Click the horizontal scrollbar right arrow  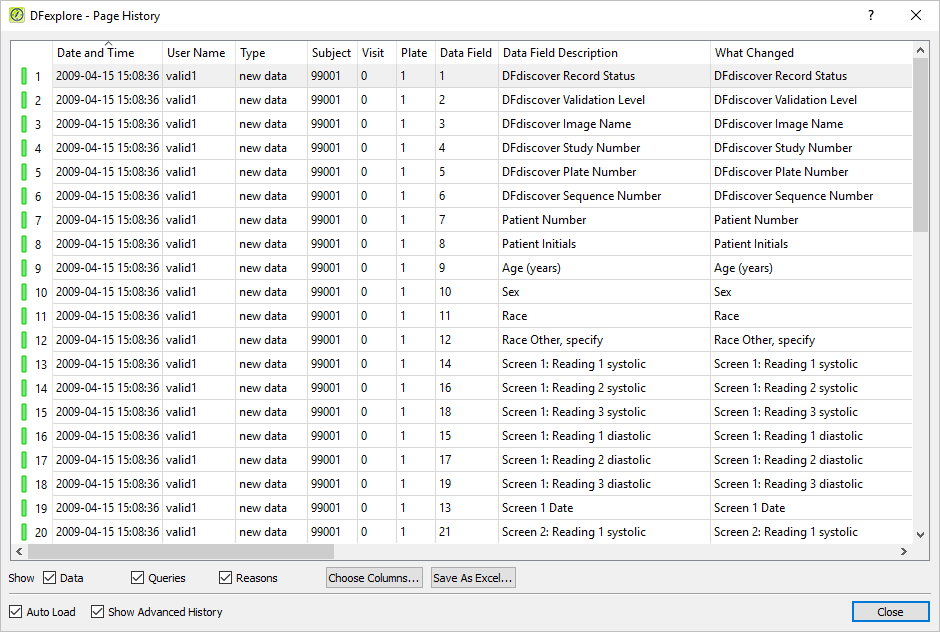pyautogui.click(x=903, y=551)
